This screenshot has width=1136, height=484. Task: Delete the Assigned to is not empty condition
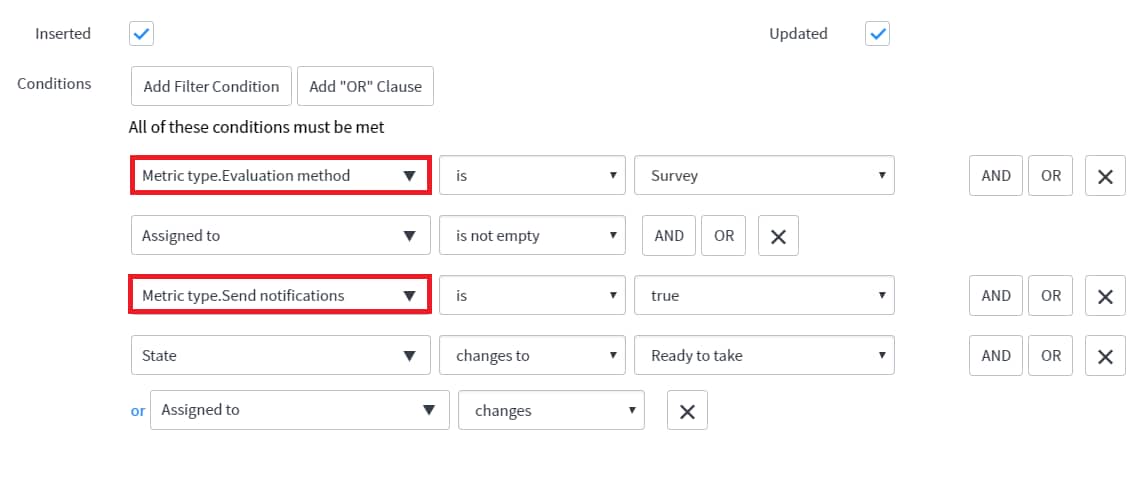click(x=778, y=235)
